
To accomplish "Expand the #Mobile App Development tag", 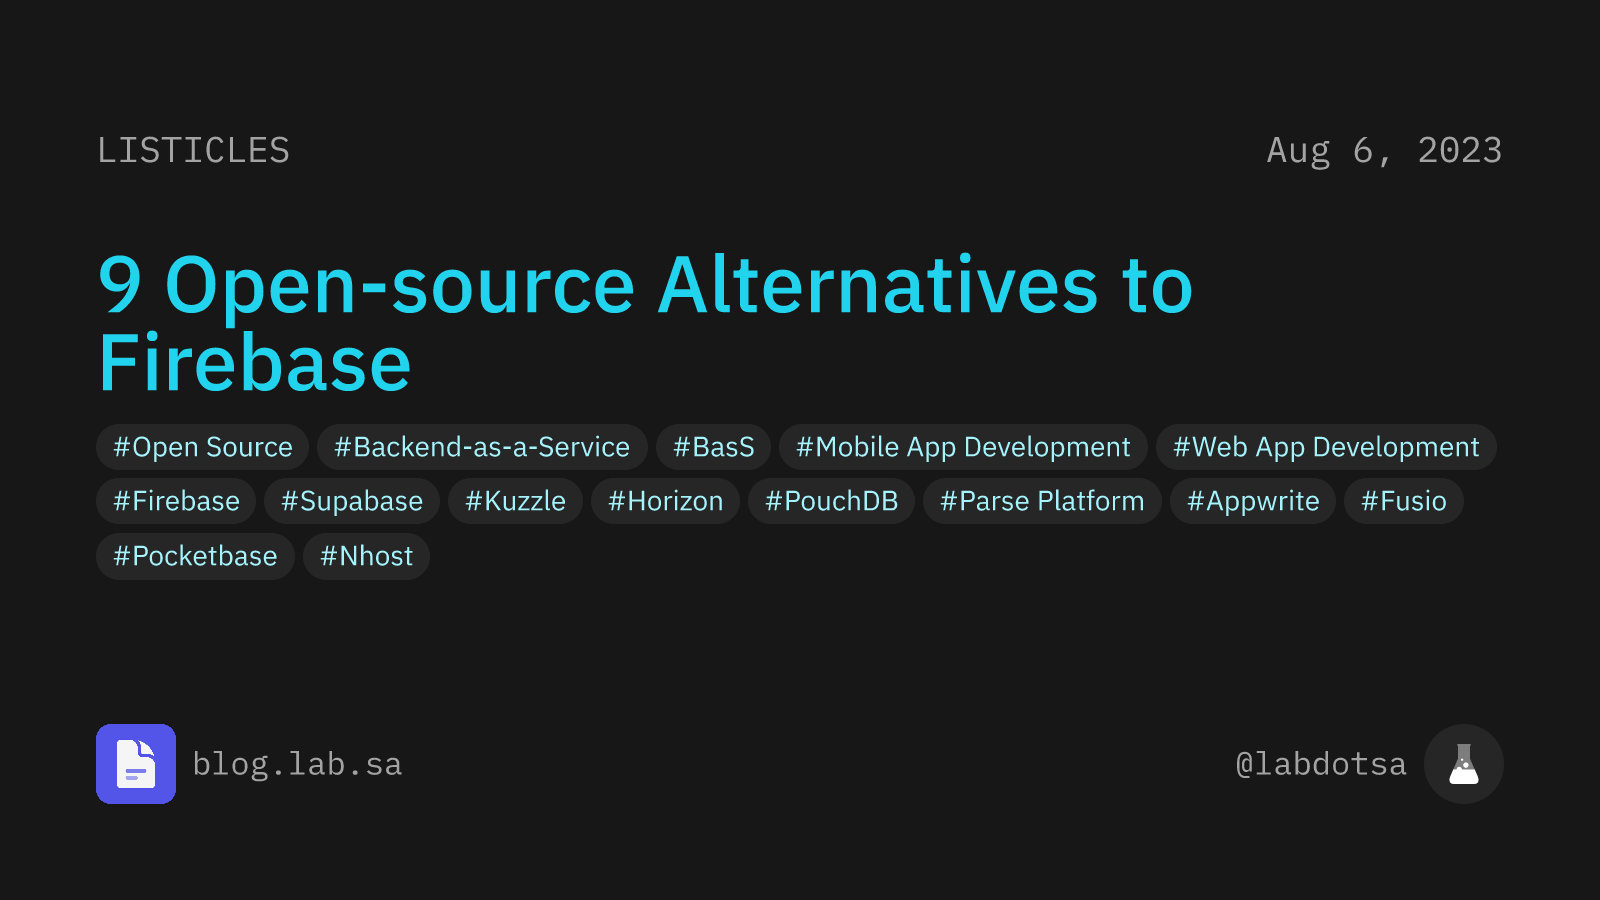I will tap(962, 447).
